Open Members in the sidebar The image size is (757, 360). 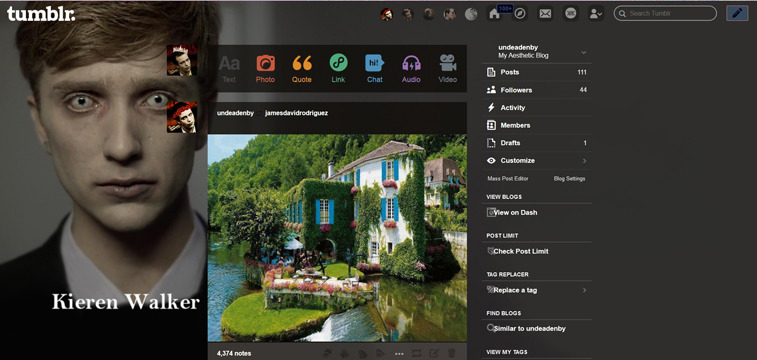(x=536, y=125)
